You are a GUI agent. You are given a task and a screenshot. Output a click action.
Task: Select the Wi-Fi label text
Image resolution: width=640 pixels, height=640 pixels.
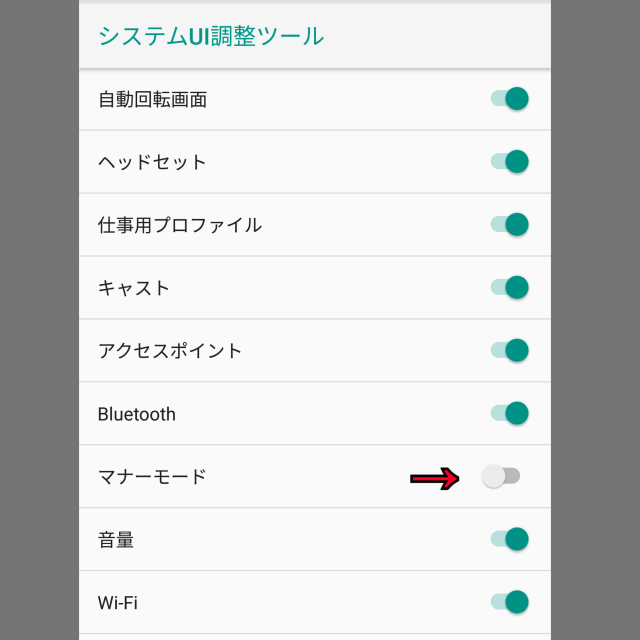[118, 603]
